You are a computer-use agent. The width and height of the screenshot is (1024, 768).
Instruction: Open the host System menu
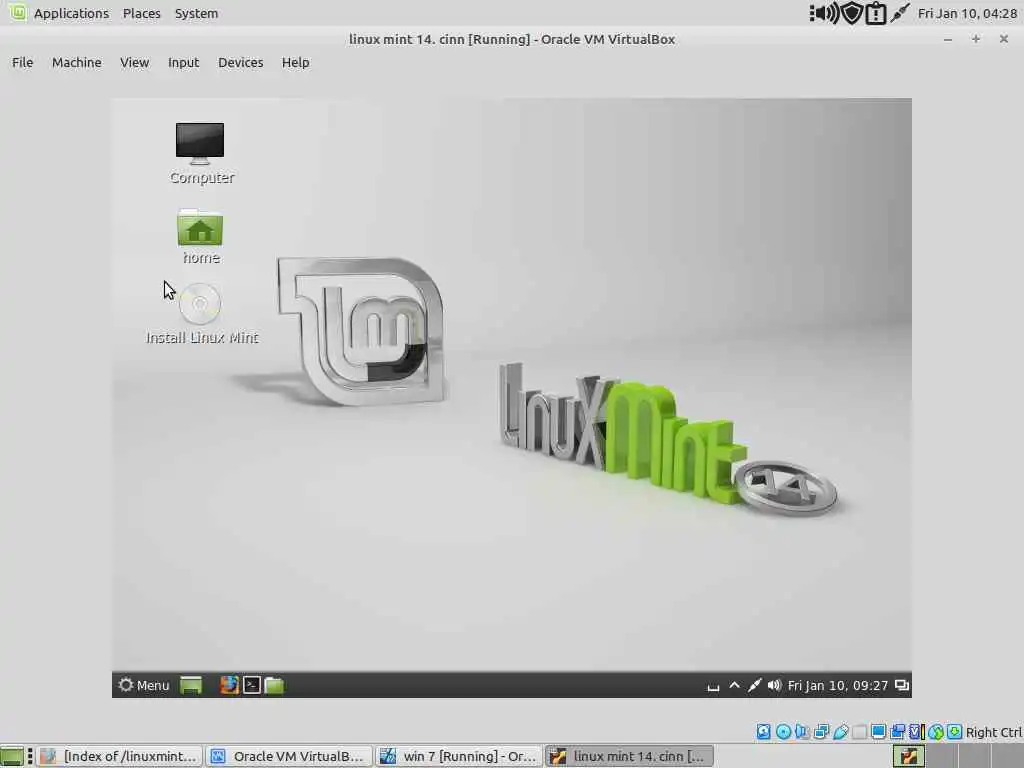tap(196, 13)
